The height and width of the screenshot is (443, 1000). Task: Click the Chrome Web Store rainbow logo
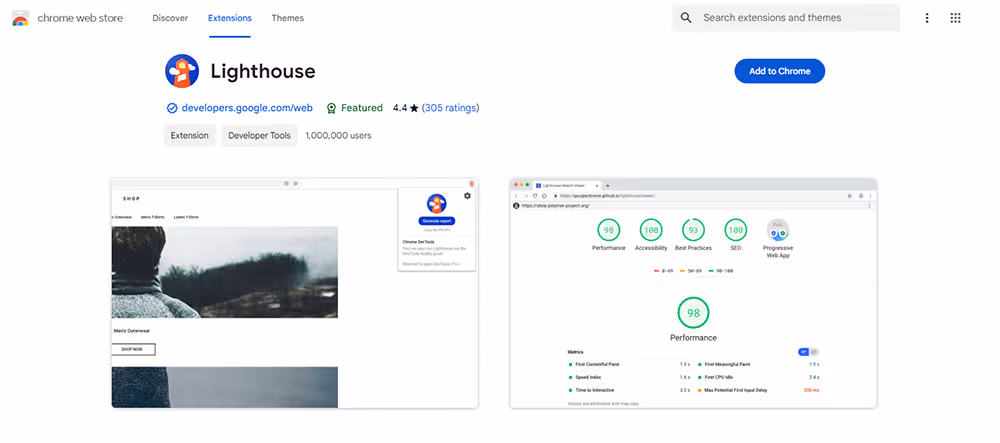point(20,18)
